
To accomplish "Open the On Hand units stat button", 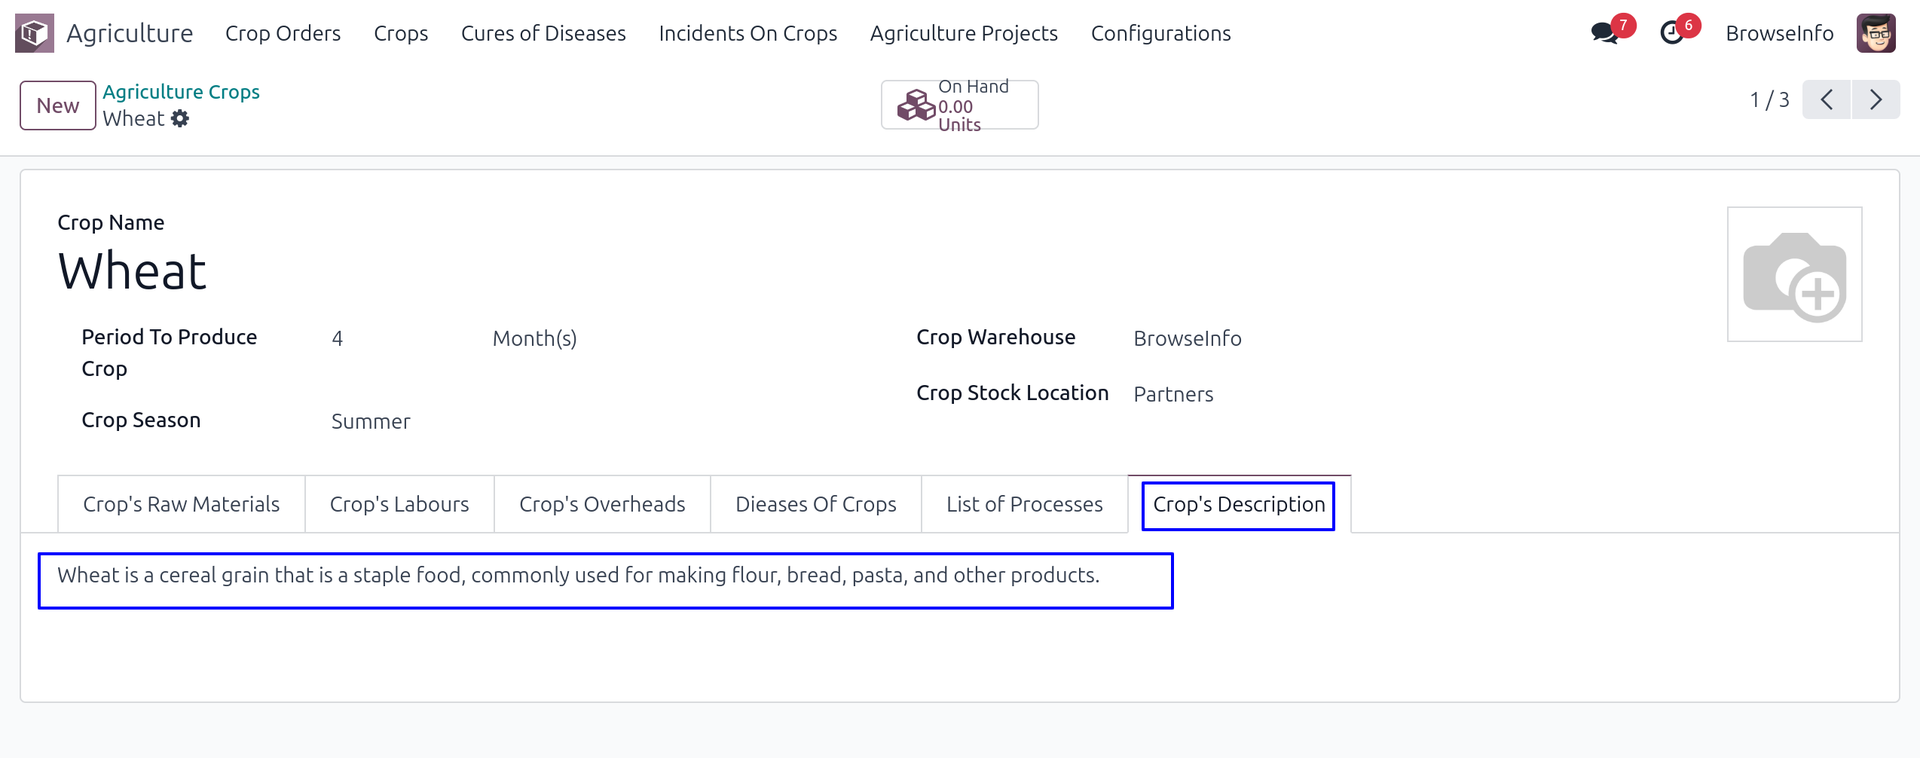I will 959,105.
